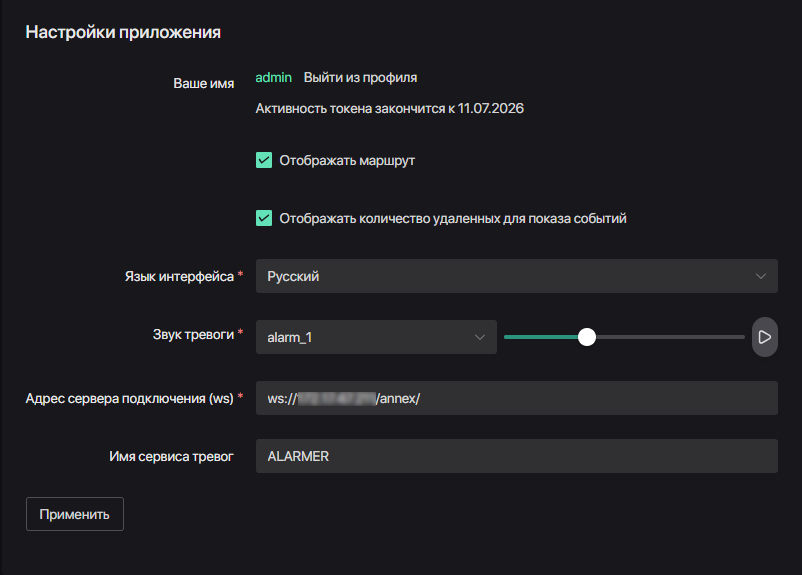Click the 'admin' username

[274, 77]
